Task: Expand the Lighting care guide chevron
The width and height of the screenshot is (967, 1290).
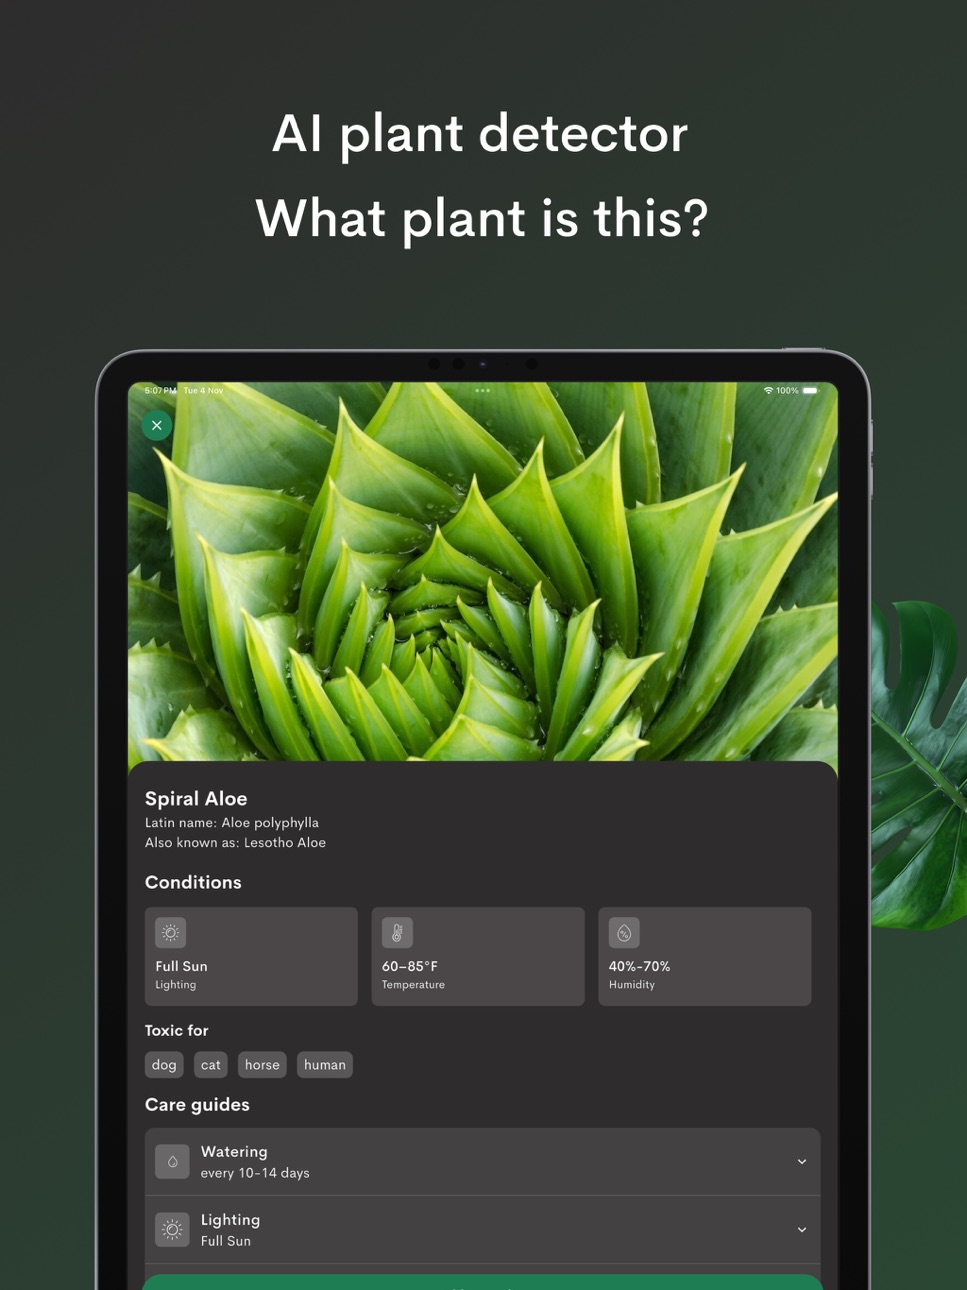Action: click(802, 1230)
